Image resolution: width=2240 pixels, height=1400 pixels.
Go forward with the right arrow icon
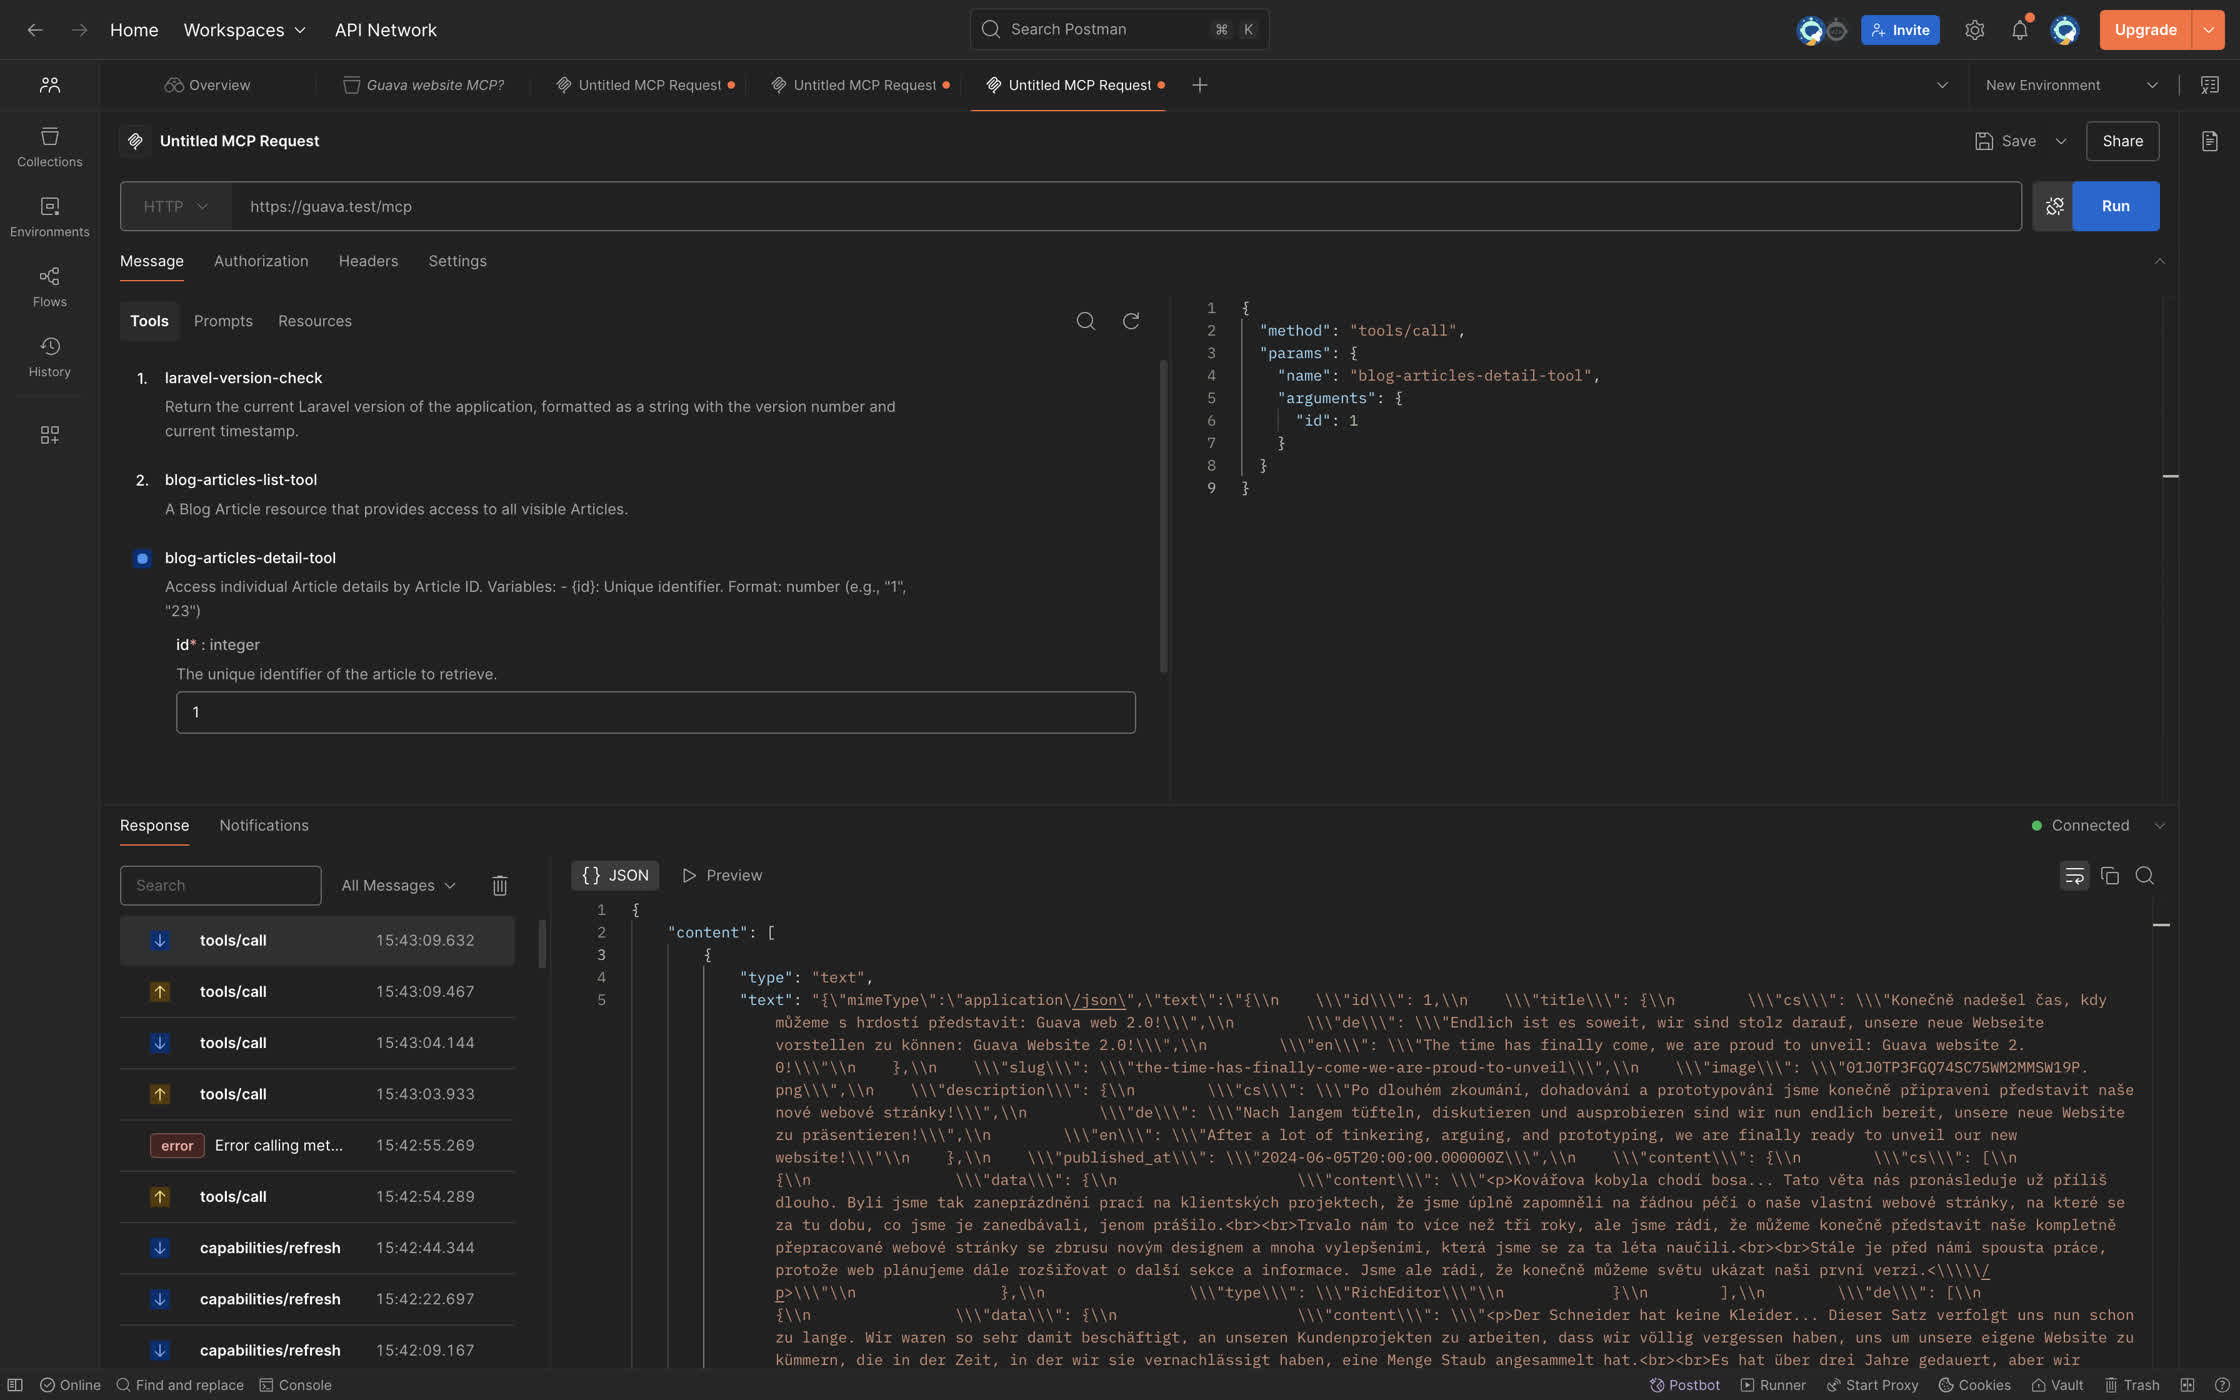click(x=79, y=30)
